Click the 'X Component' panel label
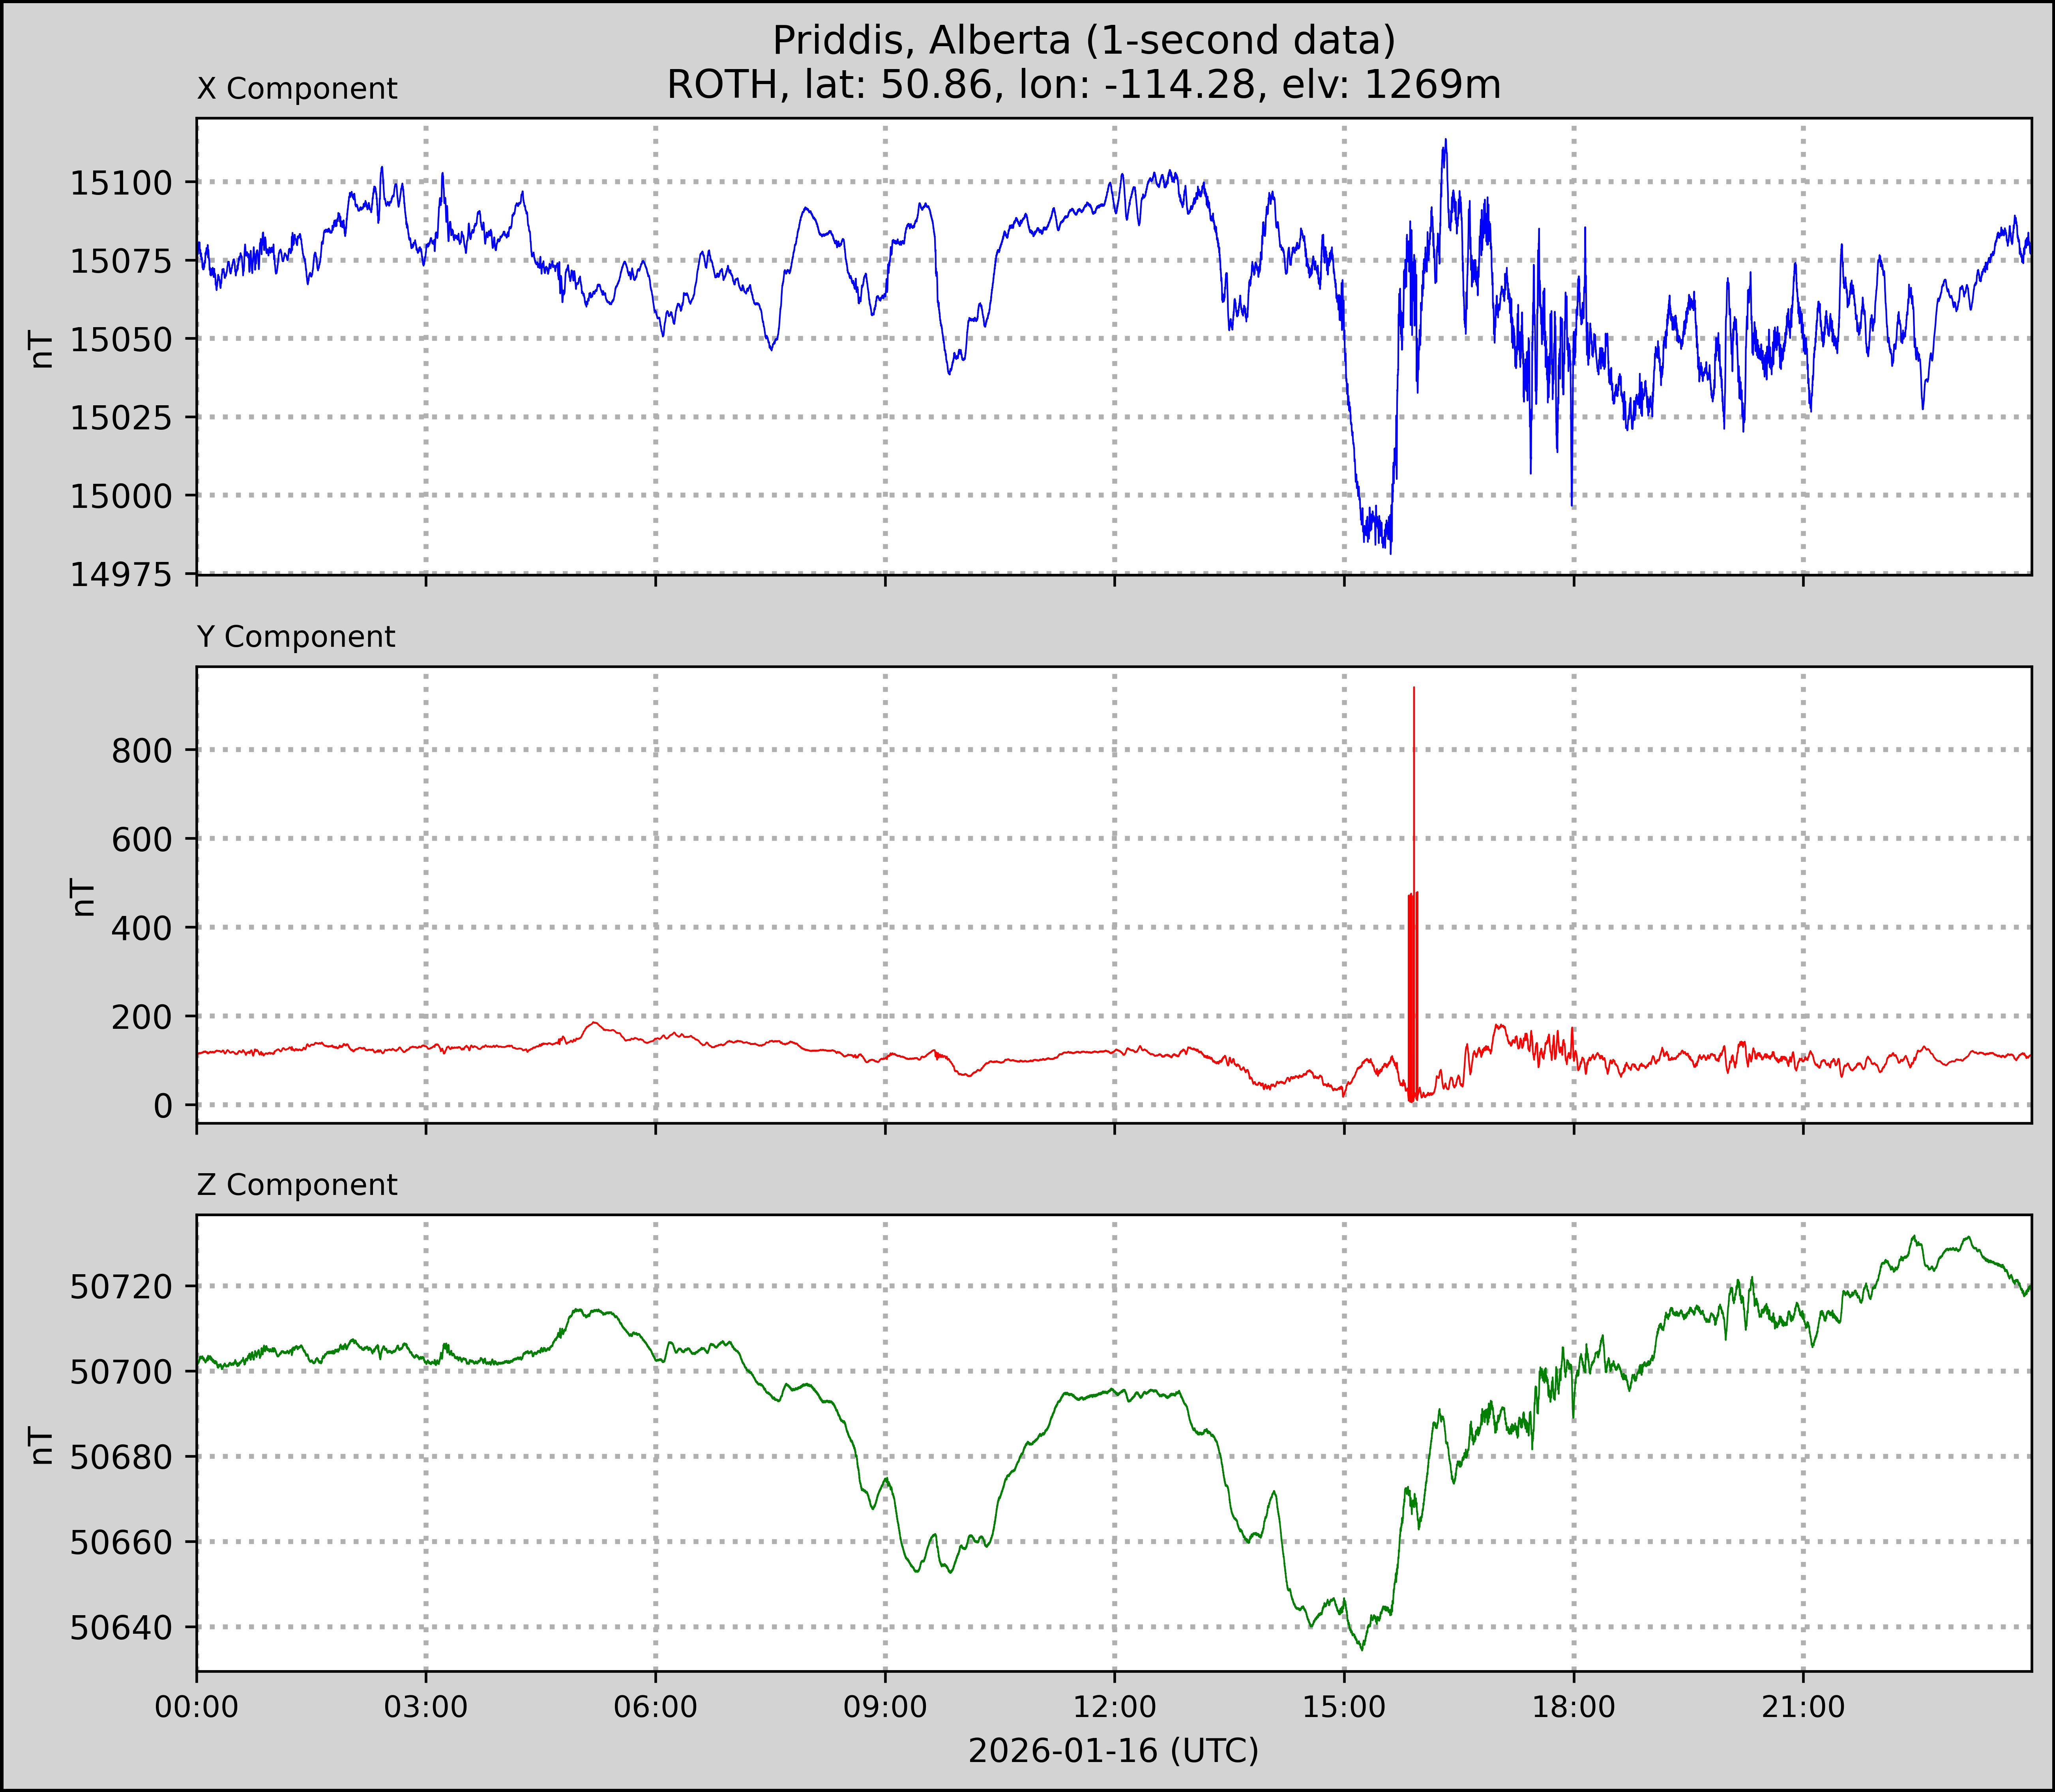This screenshot has width=2055, height=1792. tap(297, 89)
